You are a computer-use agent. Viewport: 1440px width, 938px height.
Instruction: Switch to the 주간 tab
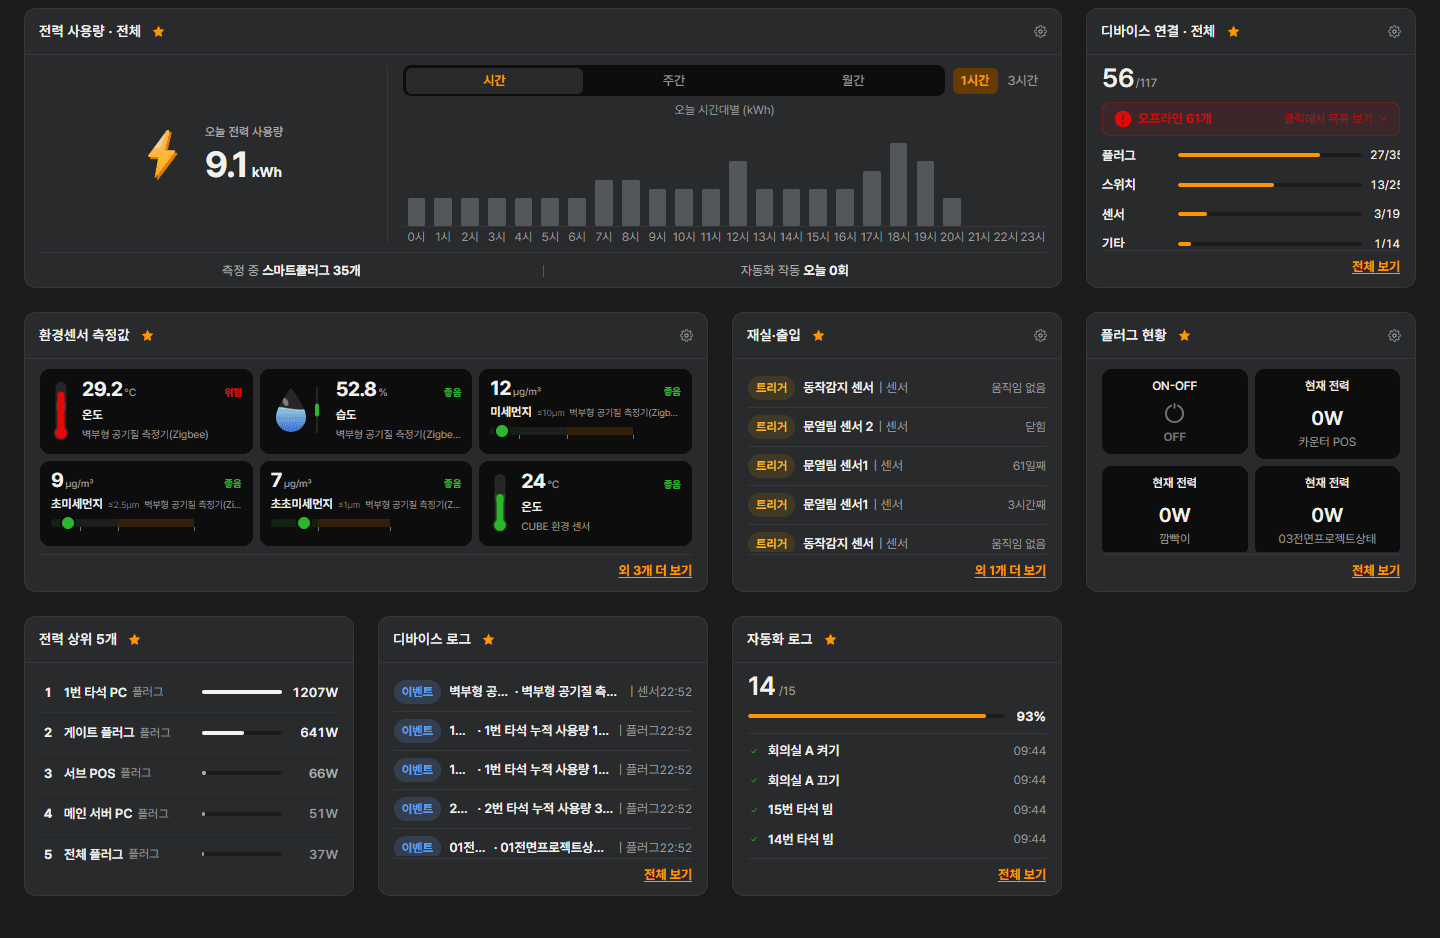(674, 81)
